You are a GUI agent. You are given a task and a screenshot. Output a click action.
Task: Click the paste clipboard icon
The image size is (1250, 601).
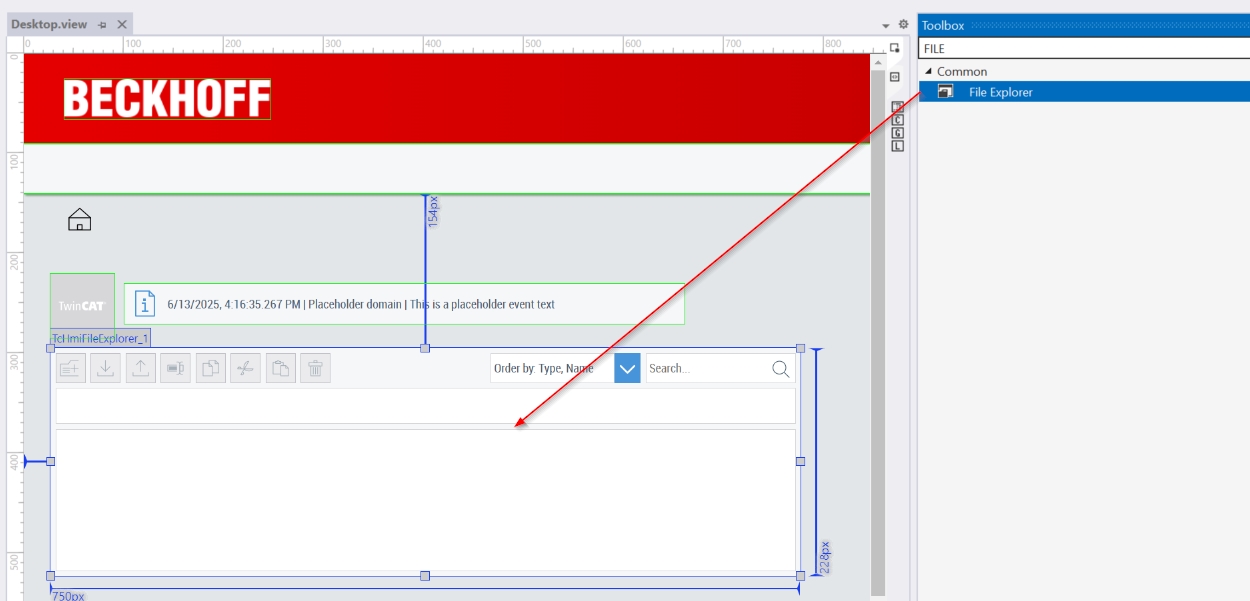[x=281, y=368]
